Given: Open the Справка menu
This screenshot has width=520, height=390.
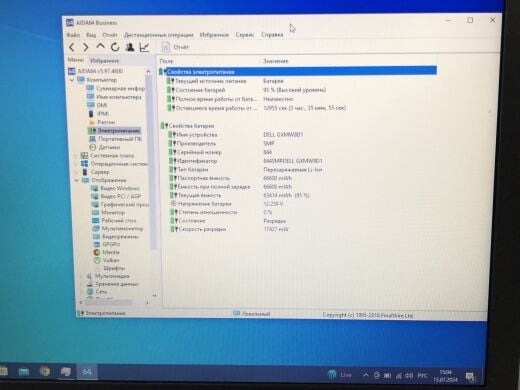Looking at the screenshot, I should (272, 35).
